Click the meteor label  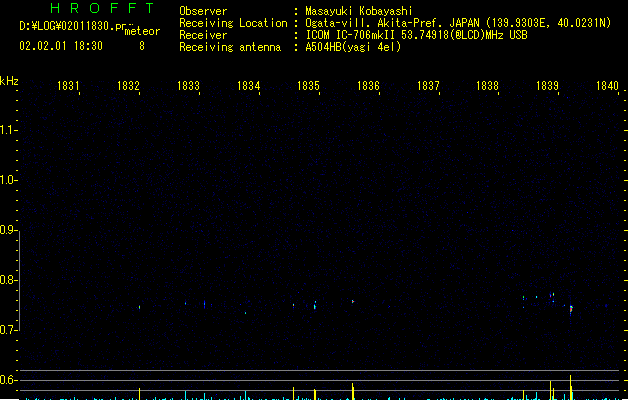point(142,31)
